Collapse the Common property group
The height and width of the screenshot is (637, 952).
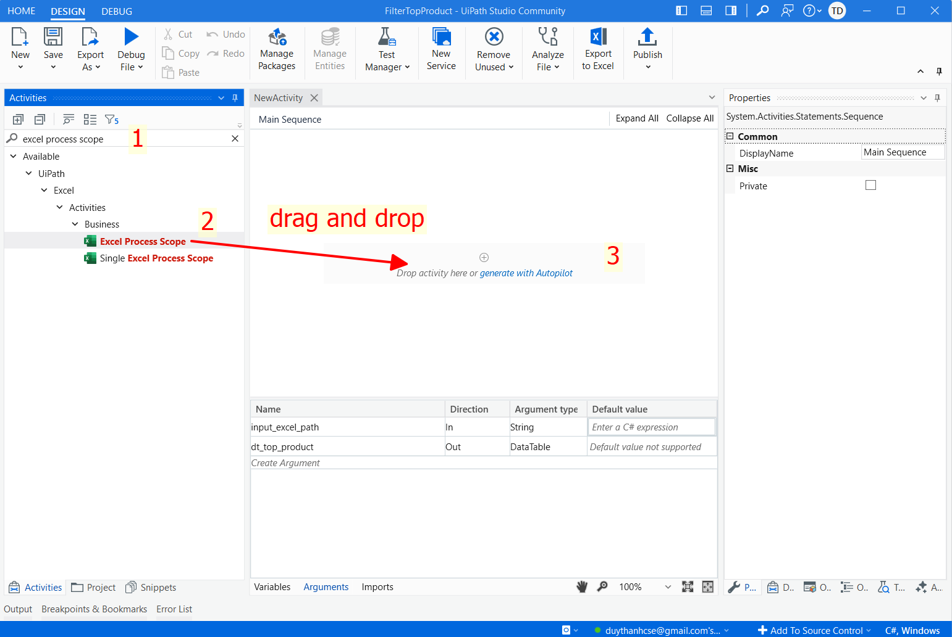click(730, 137)
